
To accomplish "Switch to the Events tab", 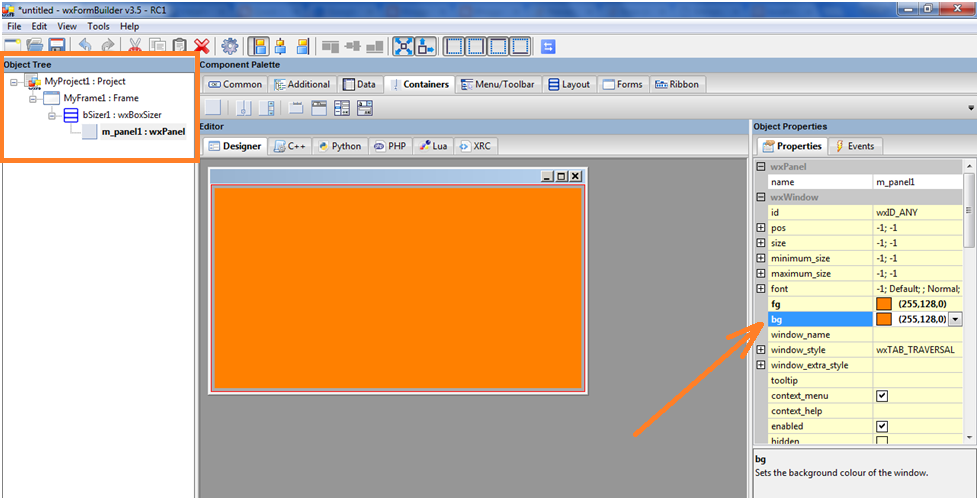I will [x=855, y=146].
